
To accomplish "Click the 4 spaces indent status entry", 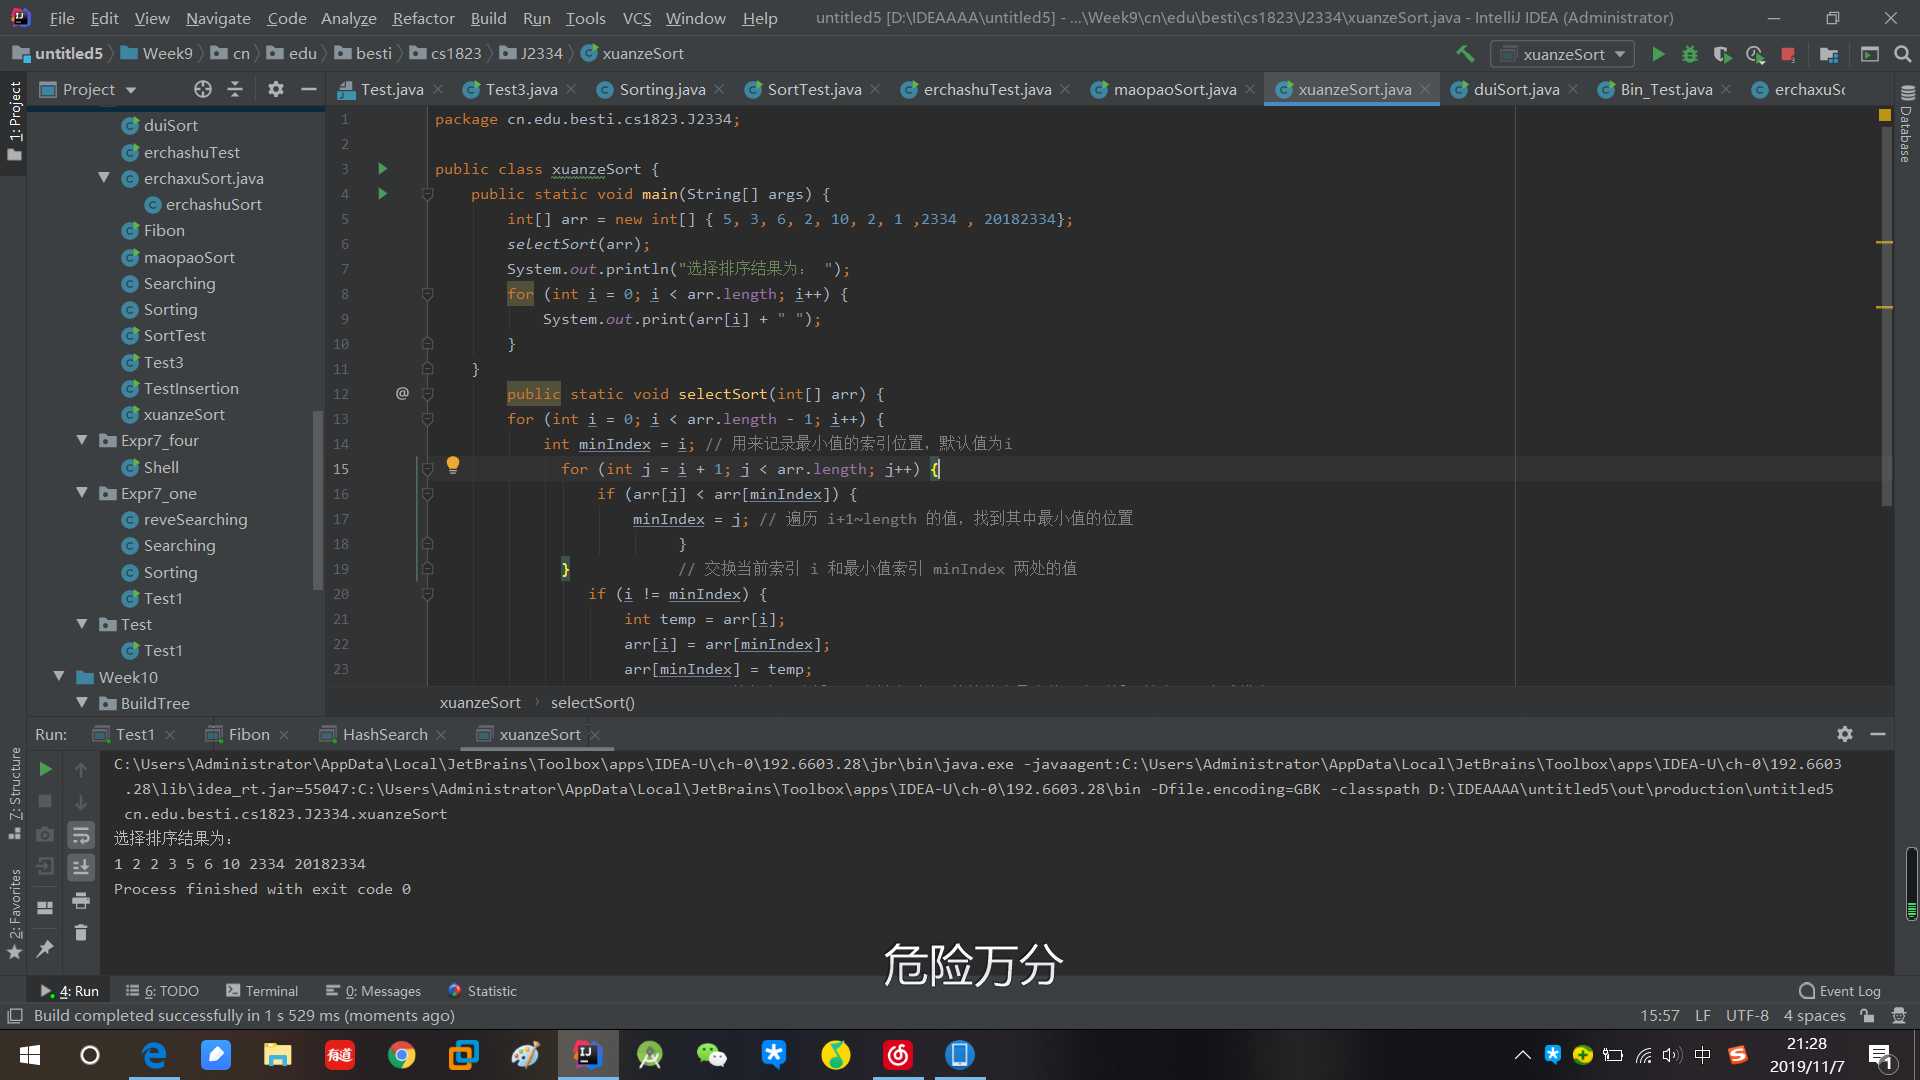I will coord(1814,1016).
